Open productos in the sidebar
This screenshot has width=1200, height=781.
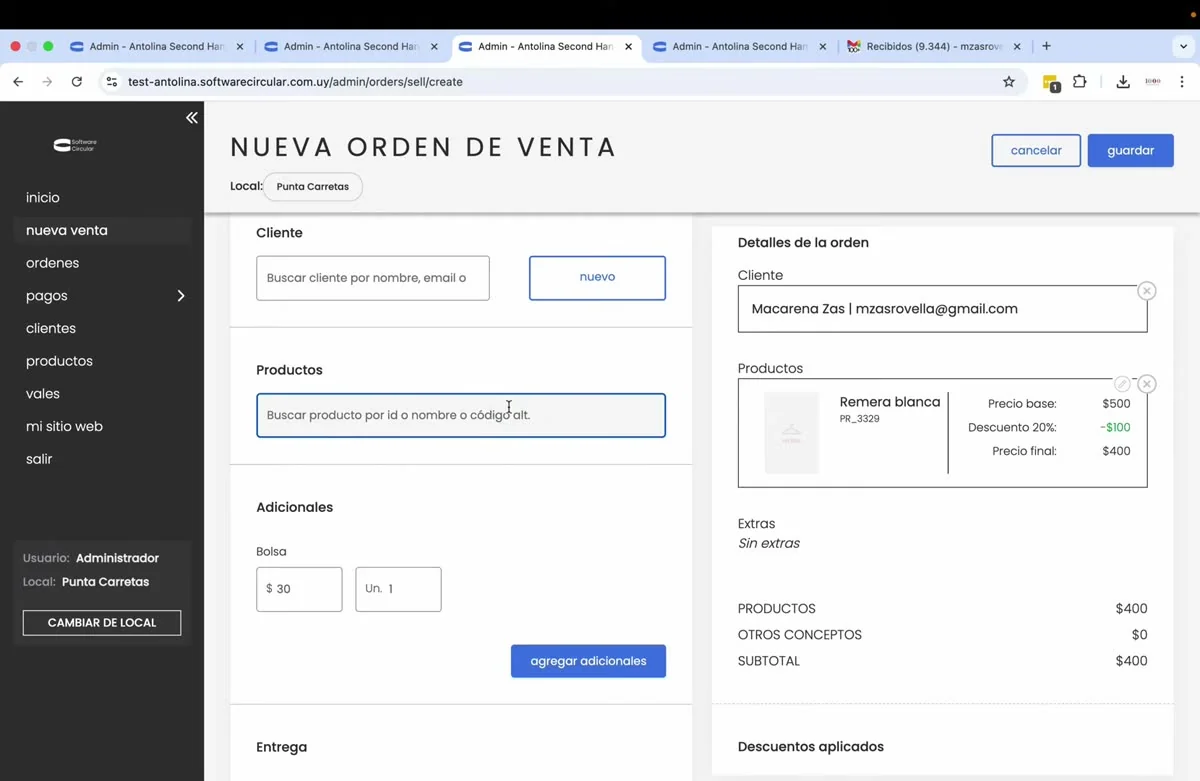[x=59, y=361]
